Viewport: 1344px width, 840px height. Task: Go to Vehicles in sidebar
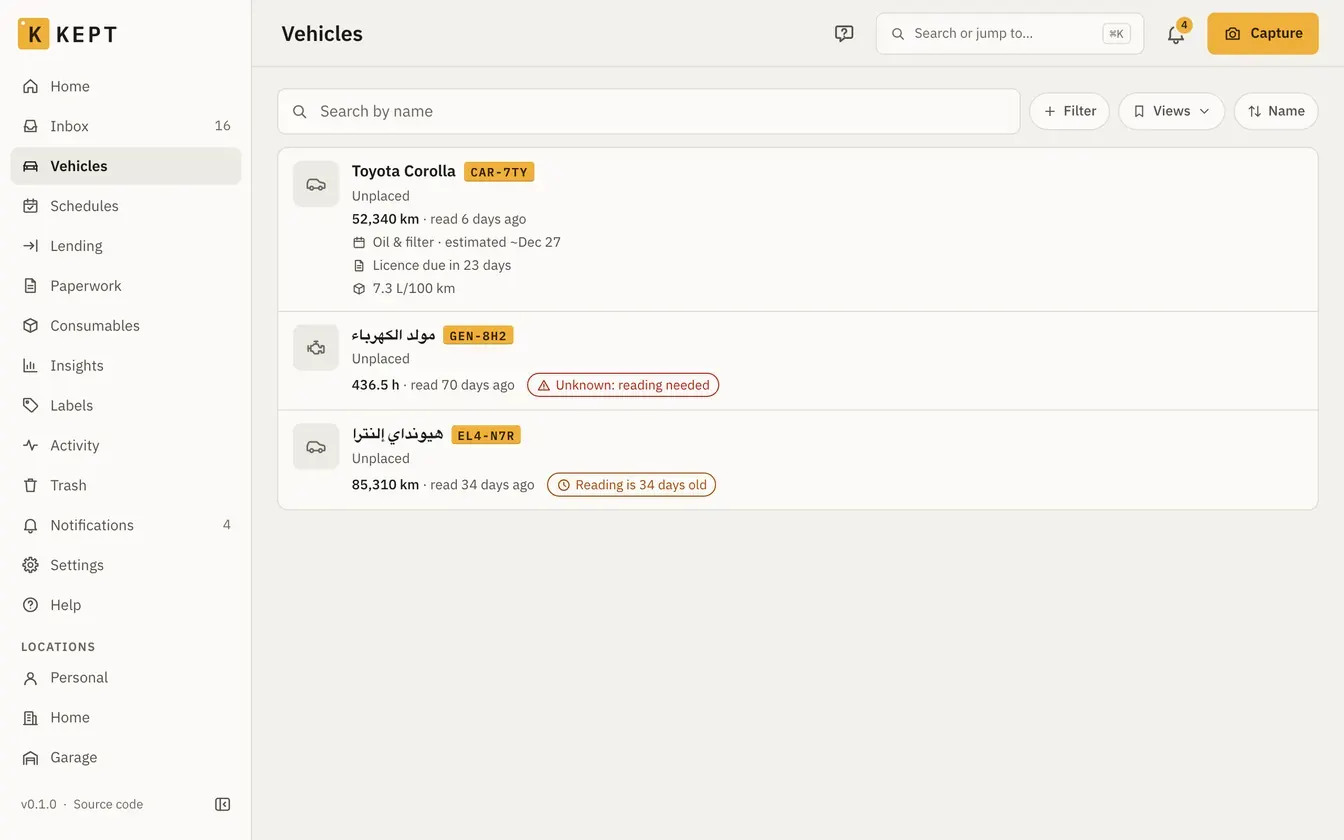(126, 166)
